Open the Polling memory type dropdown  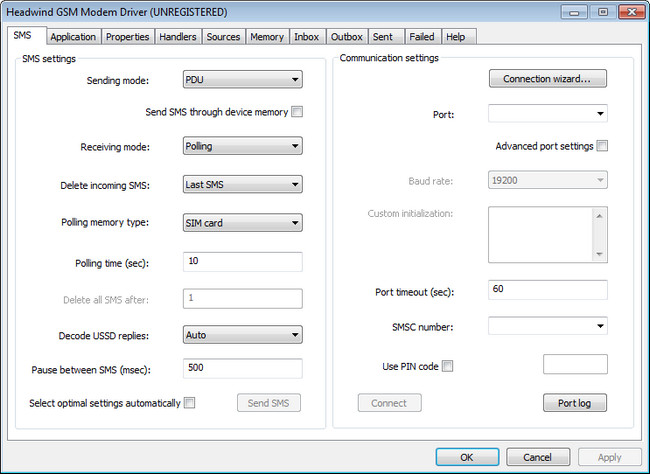click(243, 223)
